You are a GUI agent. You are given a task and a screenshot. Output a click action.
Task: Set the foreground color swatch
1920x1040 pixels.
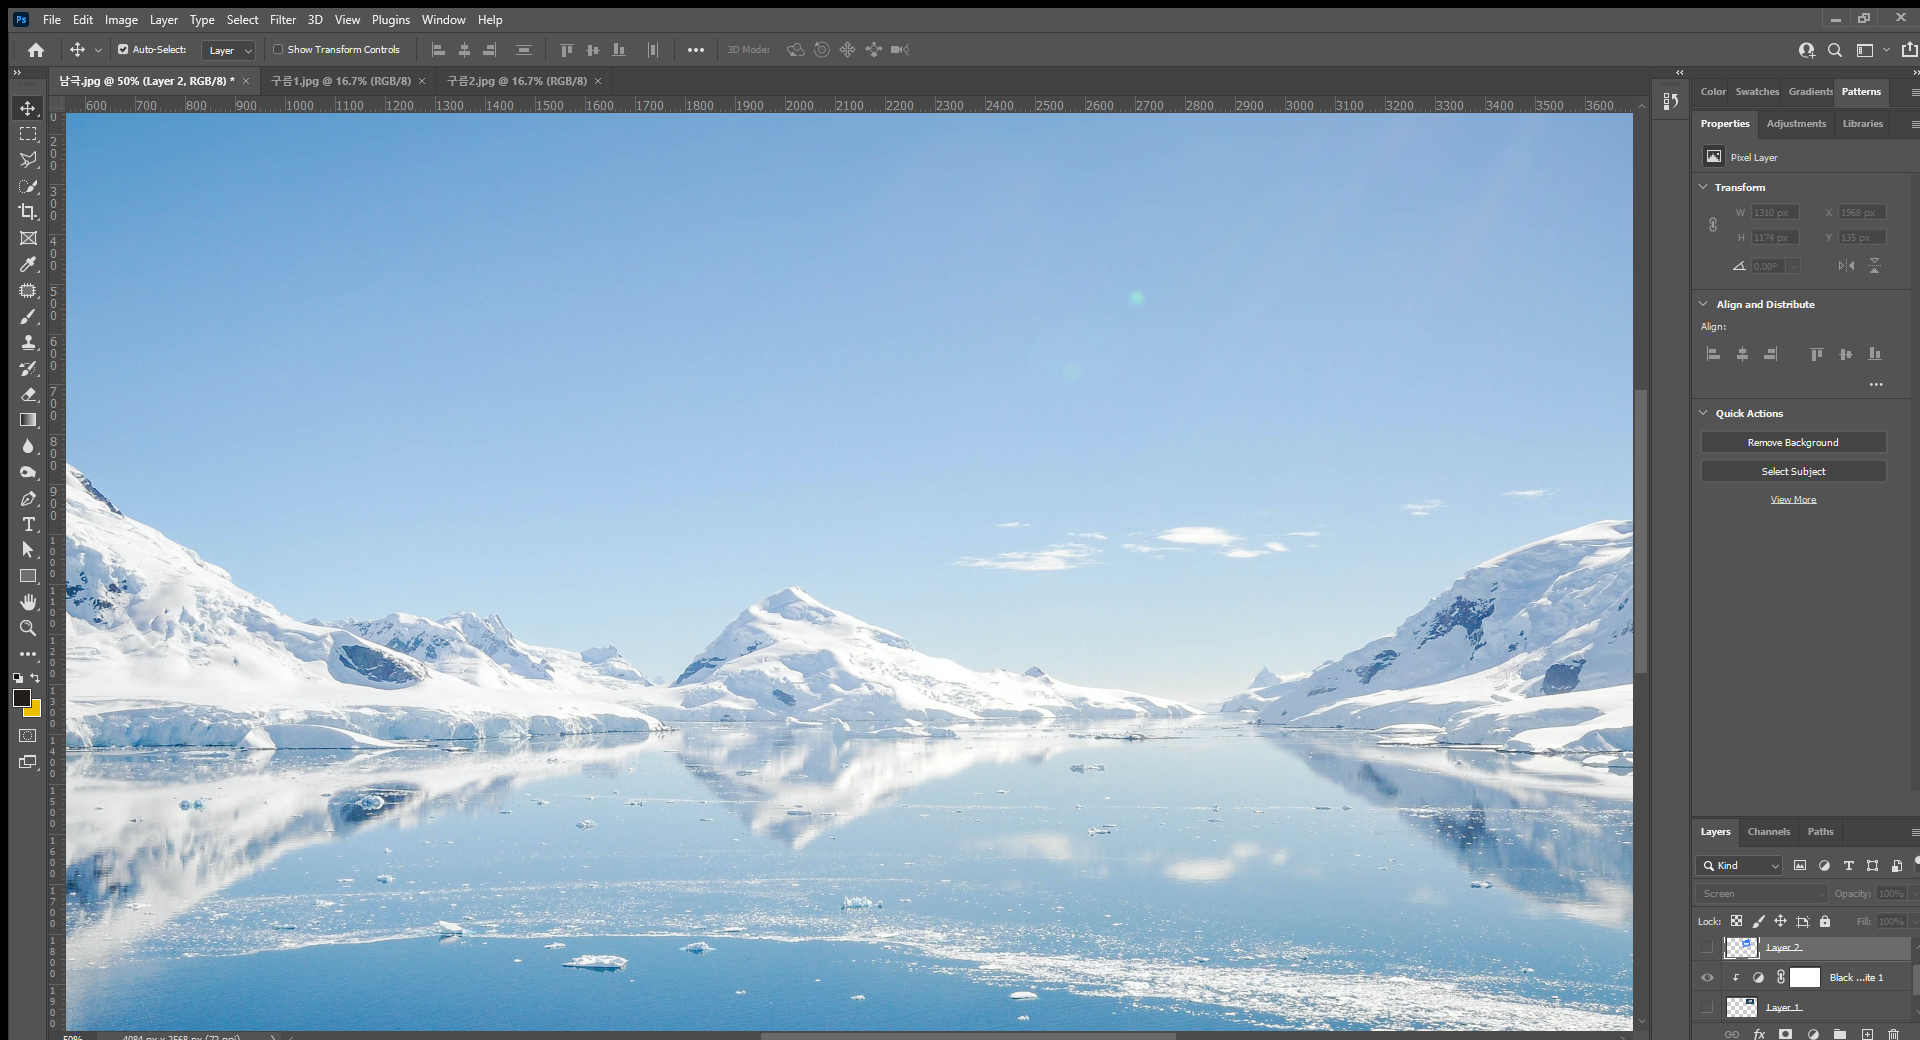[21, 697]
